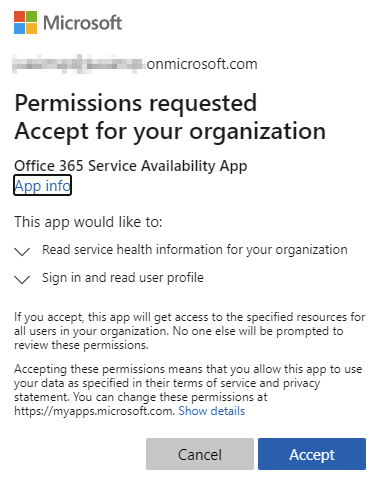Click the Permissions requested heading

(x=136, y=103)
